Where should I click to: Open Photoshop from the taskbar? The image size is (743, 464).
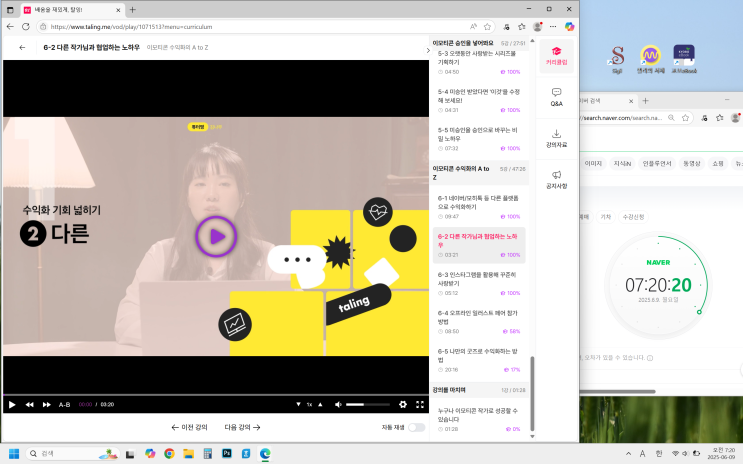(227, 454)
